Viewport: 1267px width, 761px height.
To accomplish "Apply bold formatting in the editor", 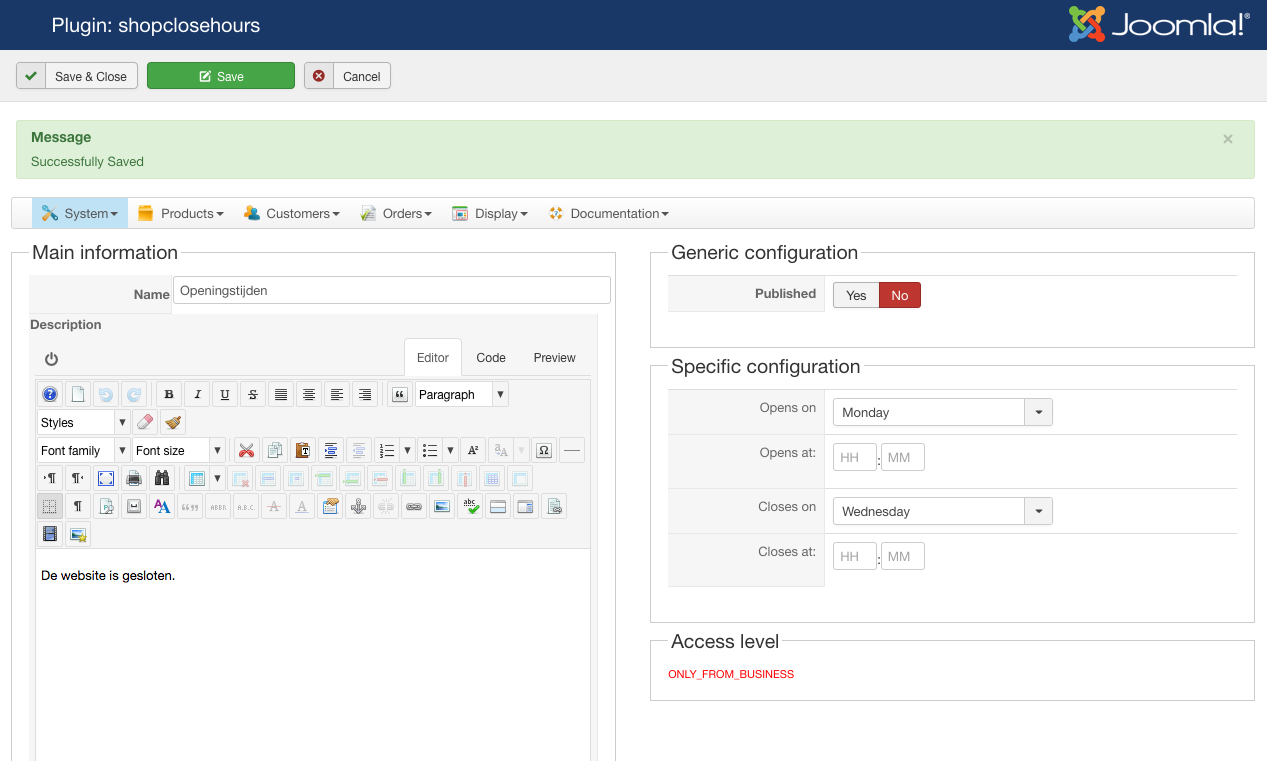I will tap(169, 395).
